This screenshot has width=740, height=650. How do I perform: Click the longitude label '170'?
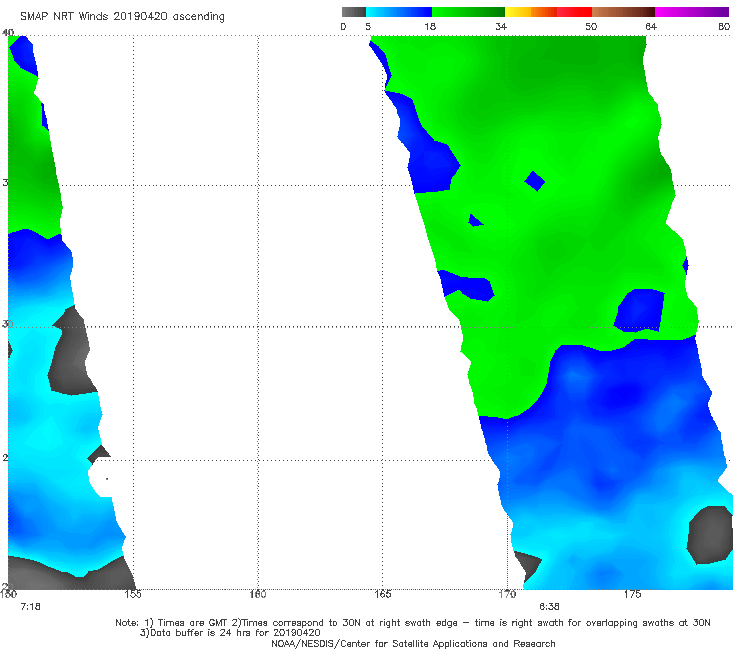507,594
